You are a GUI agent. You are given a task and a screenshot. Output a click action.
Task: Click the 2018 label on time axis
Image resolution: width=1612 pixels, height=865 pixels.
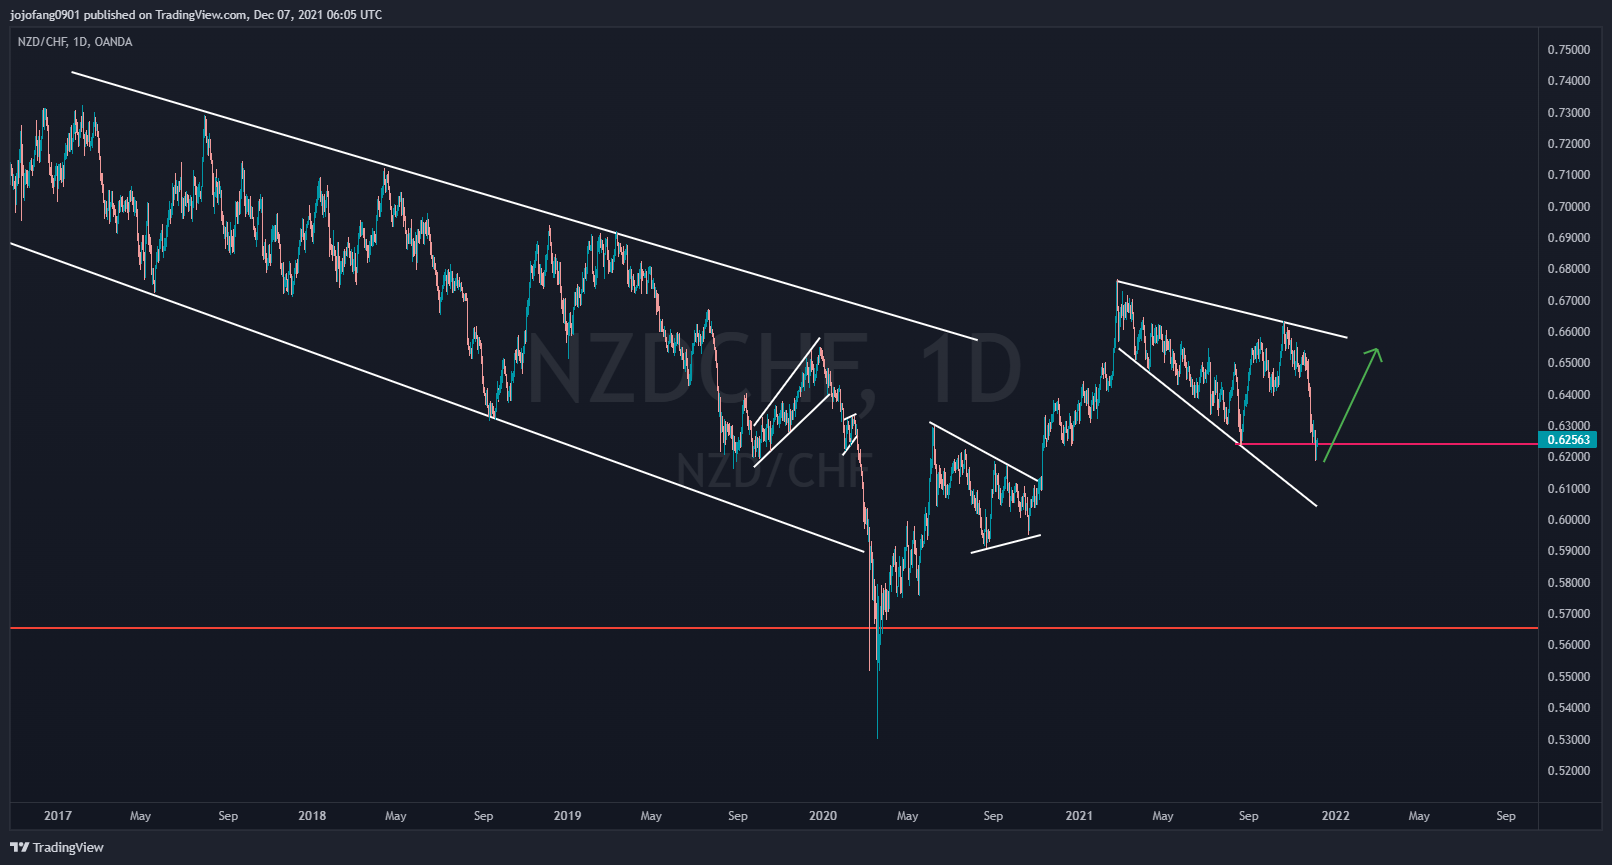pos(312,816)
